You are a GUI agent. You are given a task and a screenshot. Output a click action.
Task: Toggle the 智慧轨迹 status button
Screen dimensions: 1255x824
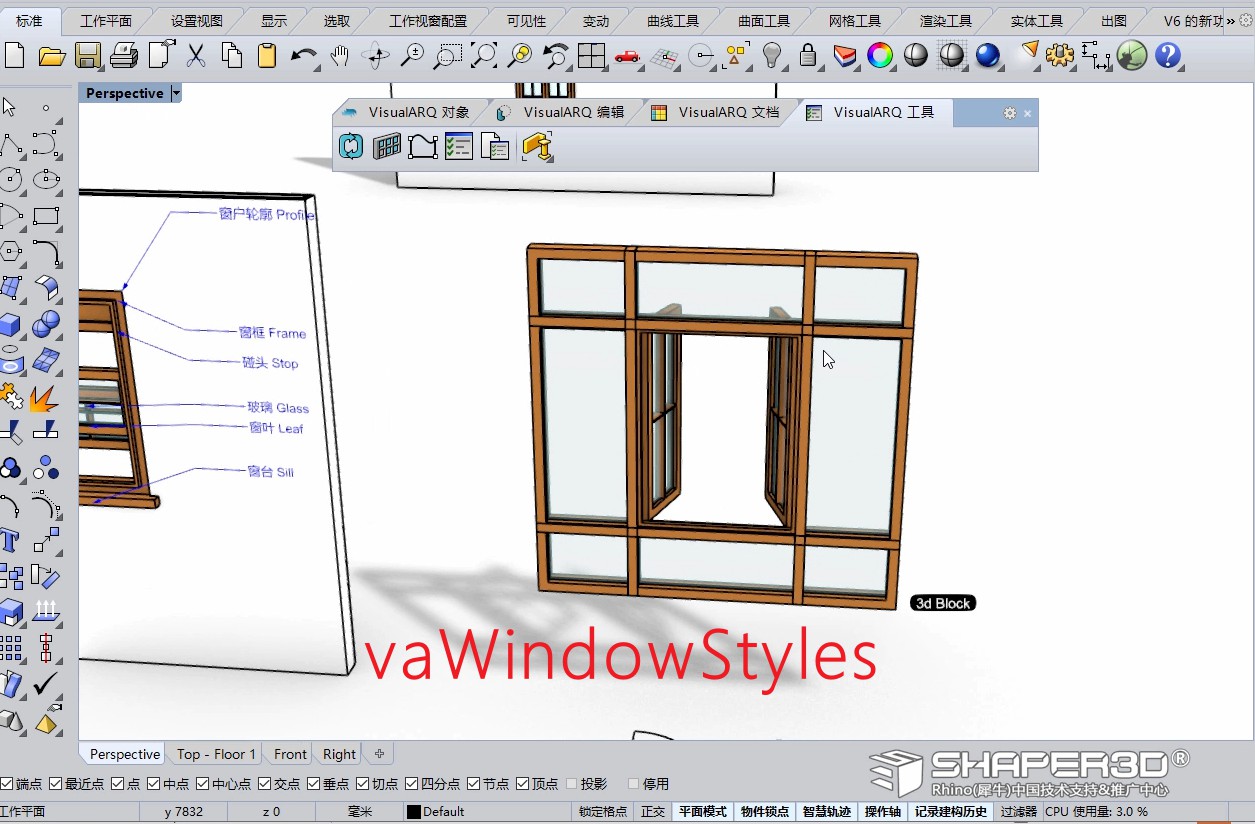(x=827, y=811)
